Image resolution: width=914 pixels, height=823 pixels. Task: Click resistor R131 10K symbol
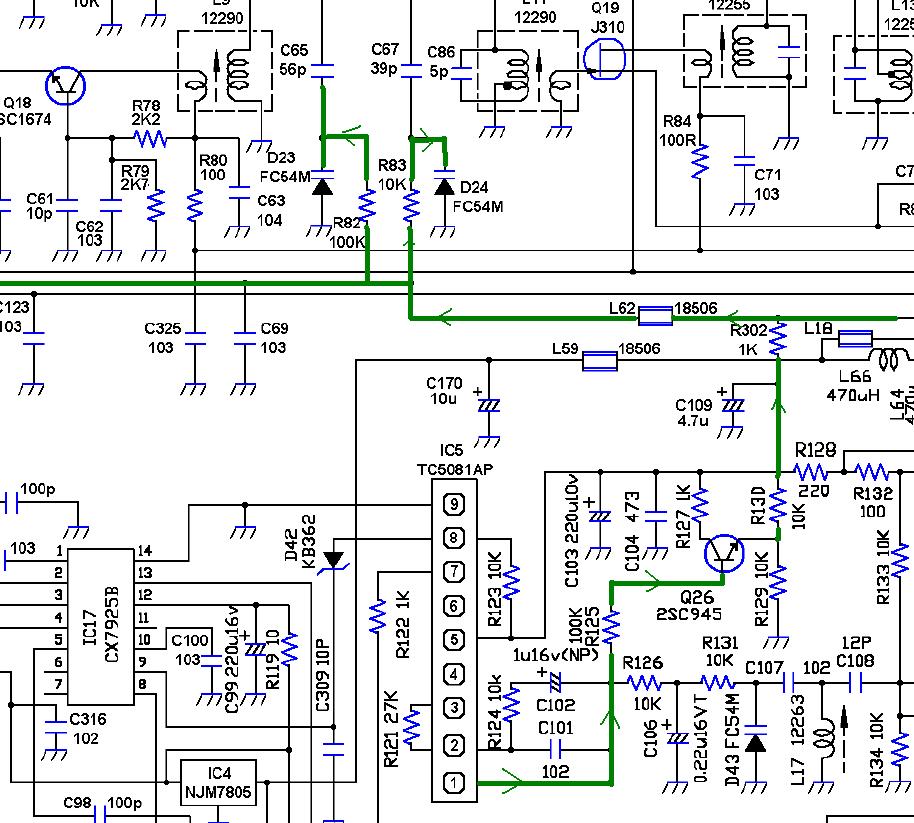click(x=716, y=683)
